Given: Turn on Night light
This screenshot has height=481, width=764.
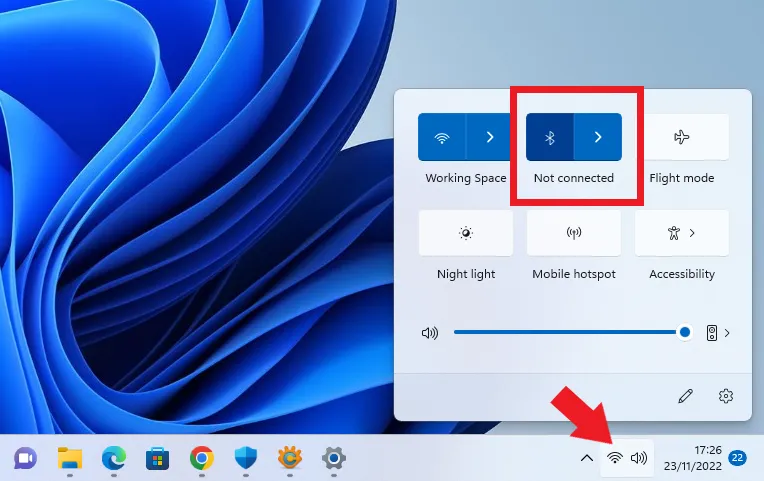Looking at the screenshot, I should point(466,233).
